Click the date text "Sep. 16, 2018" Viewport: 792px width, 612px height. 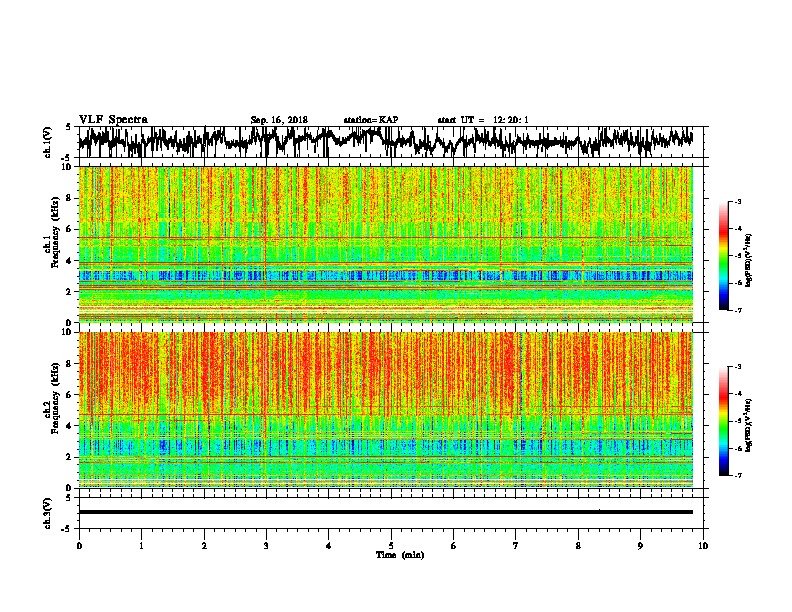279,120
